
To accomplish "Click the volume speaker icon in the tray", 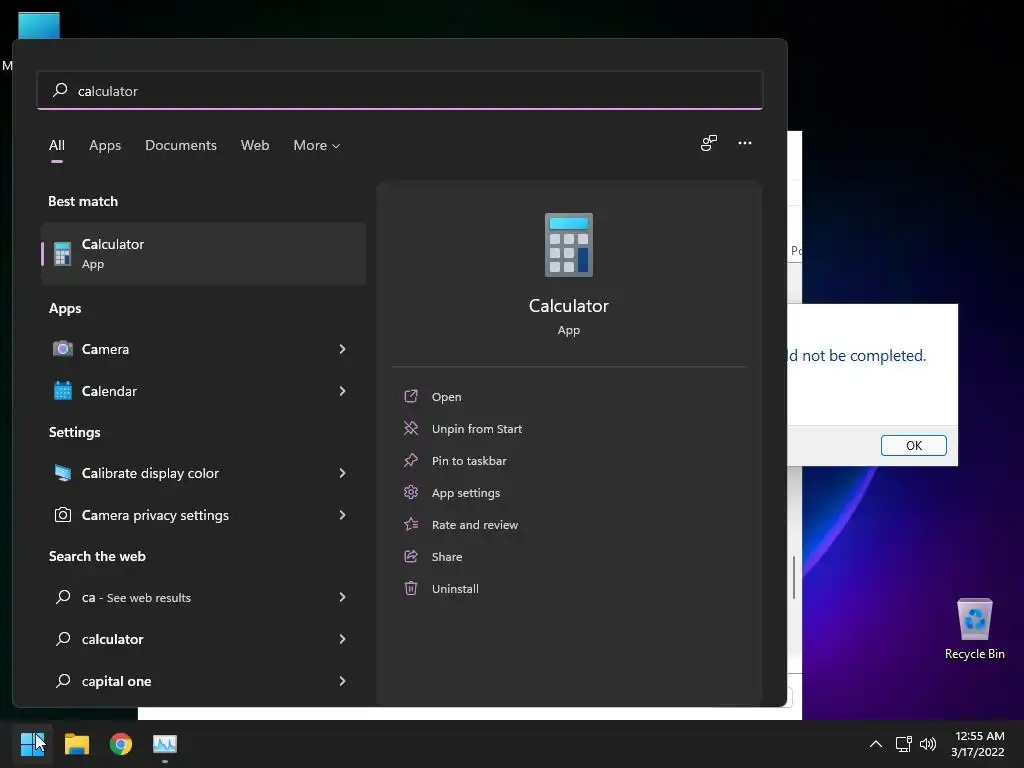I will click(x=927, y=744).
